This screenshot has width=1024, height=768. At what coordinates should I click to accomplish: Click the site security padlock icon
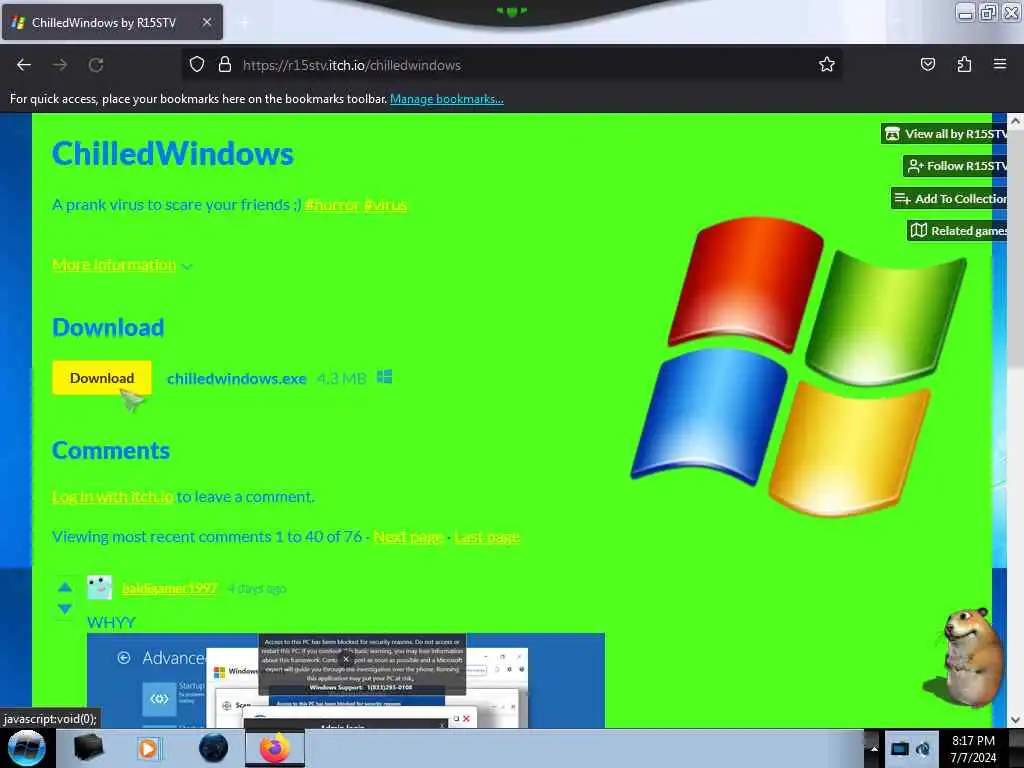point(225,65)
